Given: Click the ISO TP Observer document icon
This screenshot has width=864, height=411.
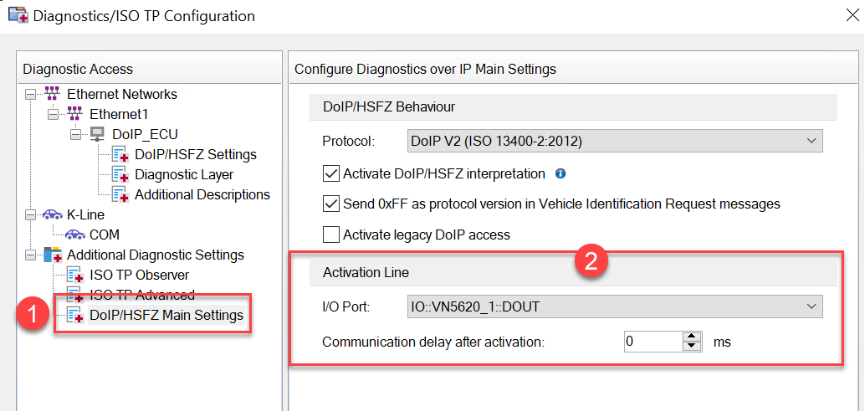Looking at the screenshot, I should point(75,275).
